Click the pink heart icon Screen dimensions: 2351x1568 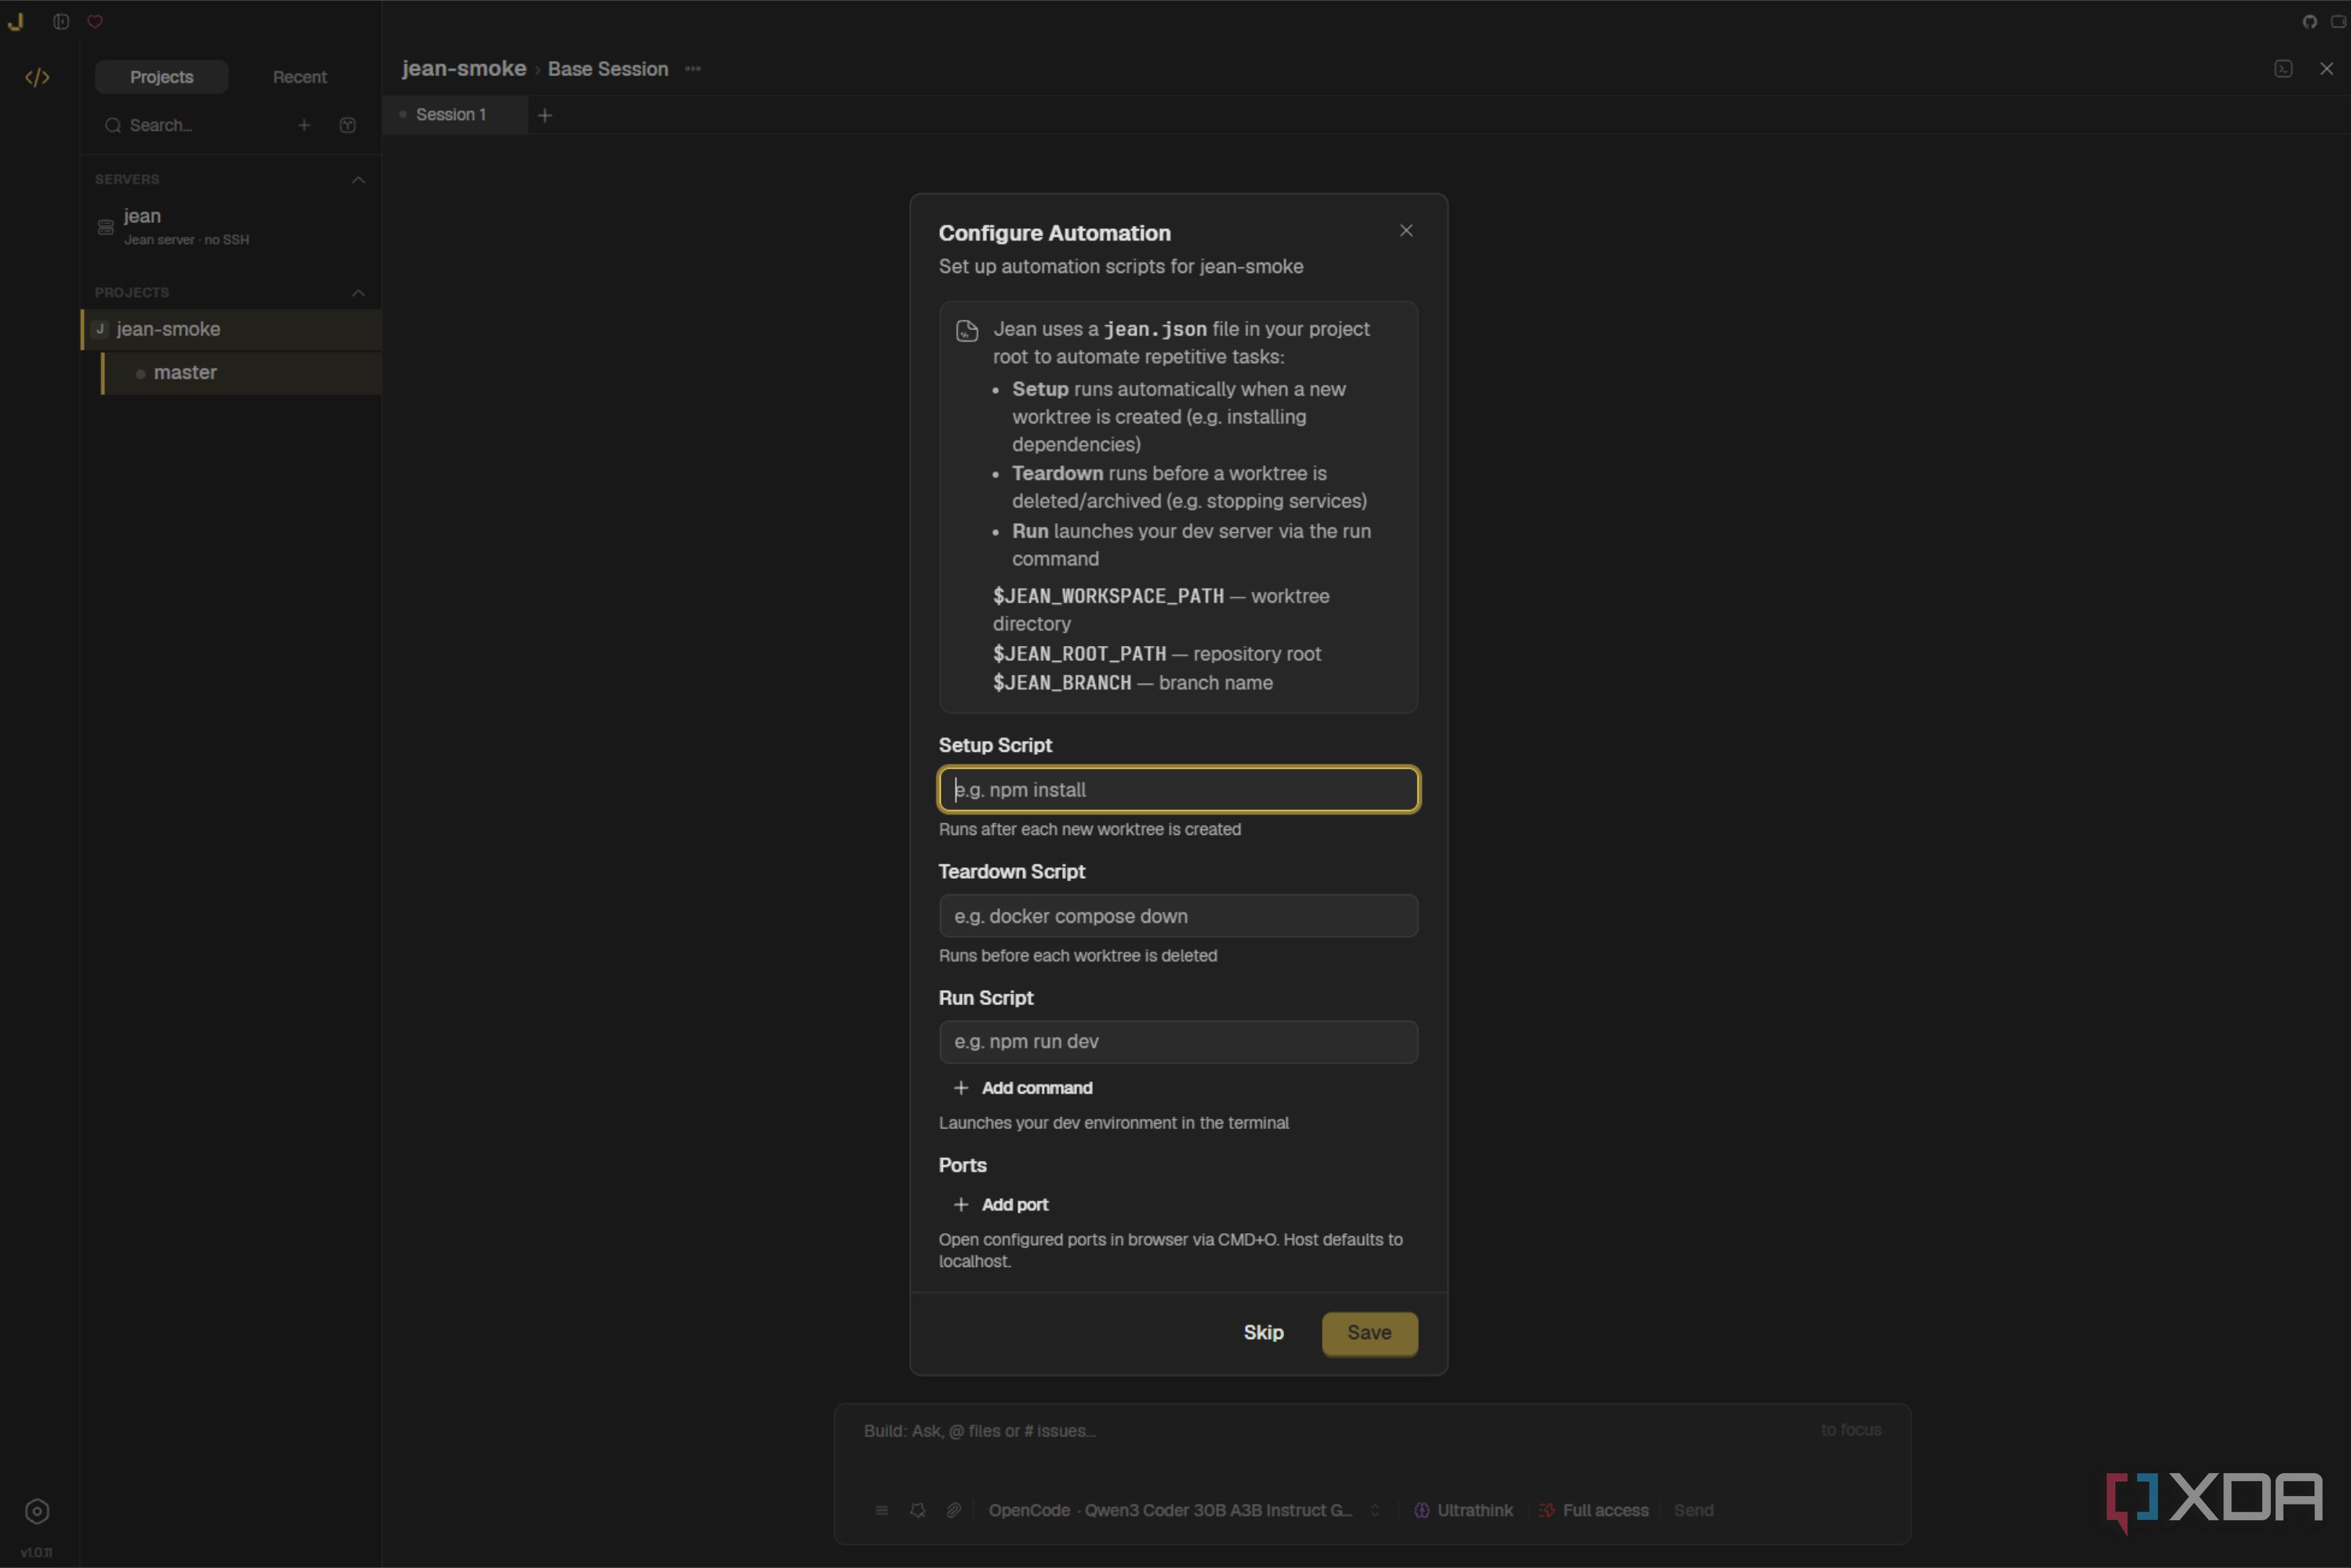click(95, 21)
